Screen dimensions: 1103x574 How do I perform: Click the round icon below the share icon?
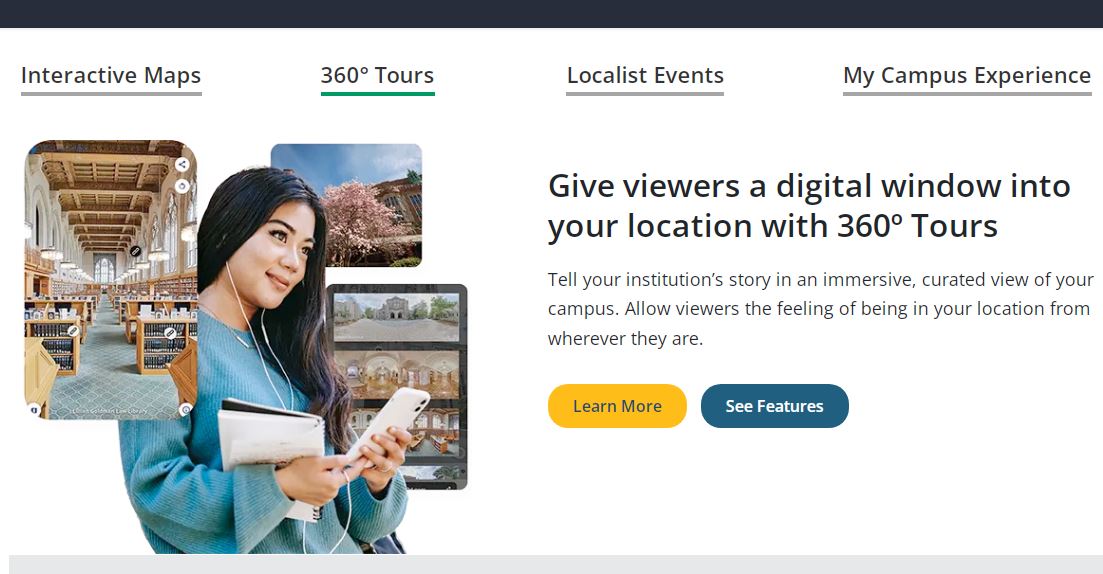click(182, 186)
